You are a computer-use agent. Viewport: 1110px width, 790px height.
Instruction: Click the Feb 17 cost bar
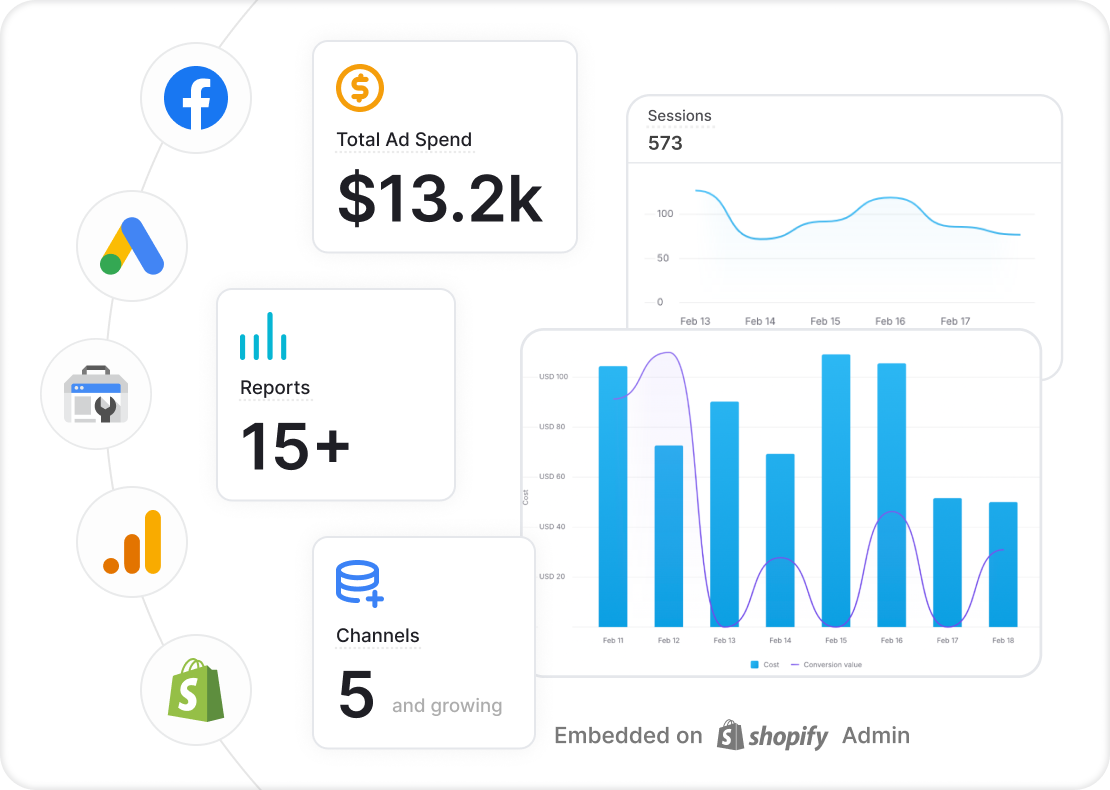click(x=947, y=563)
